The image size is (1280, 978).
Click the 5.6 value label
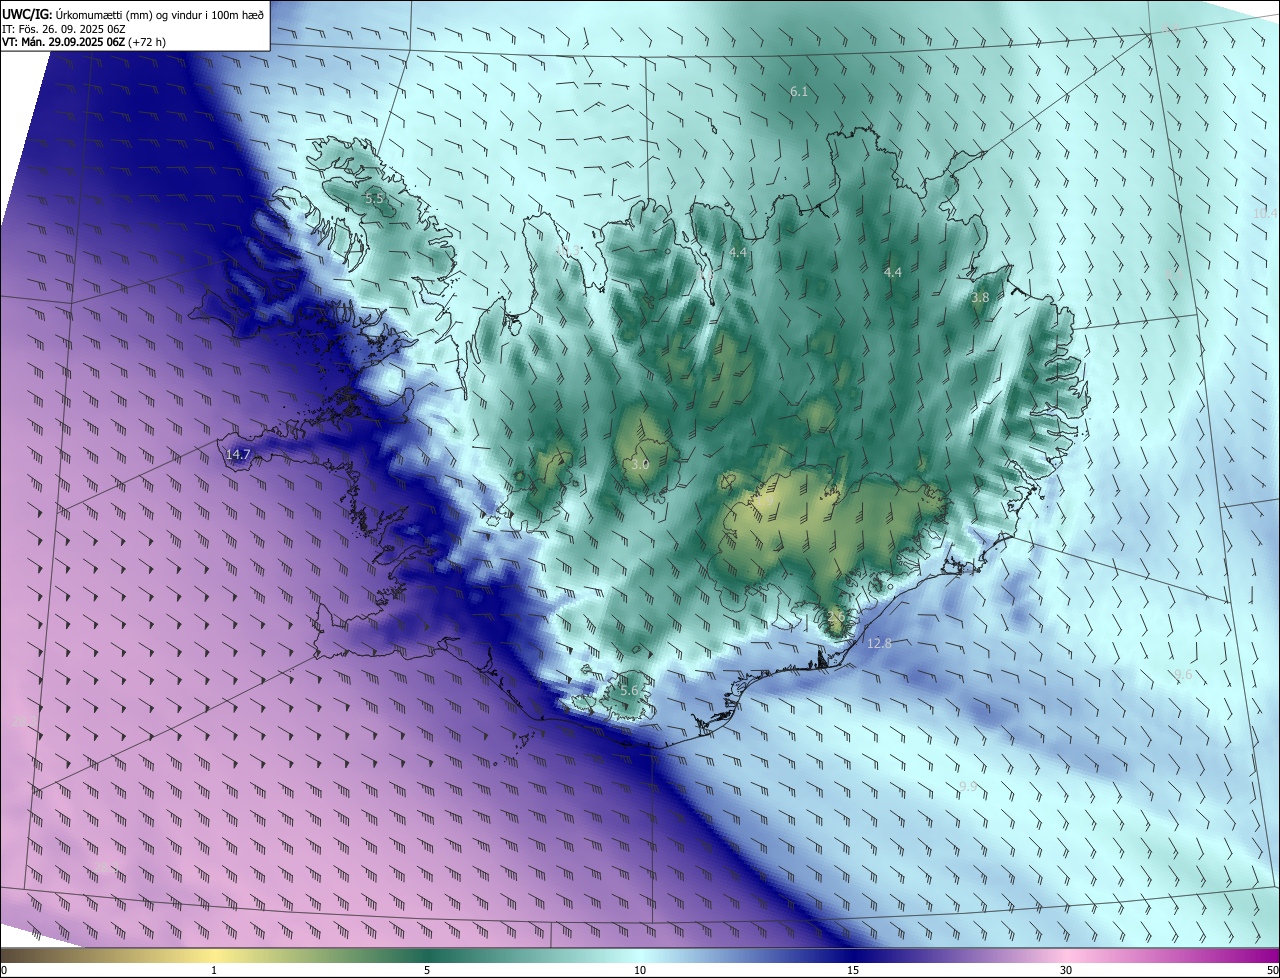coord(629,691)
